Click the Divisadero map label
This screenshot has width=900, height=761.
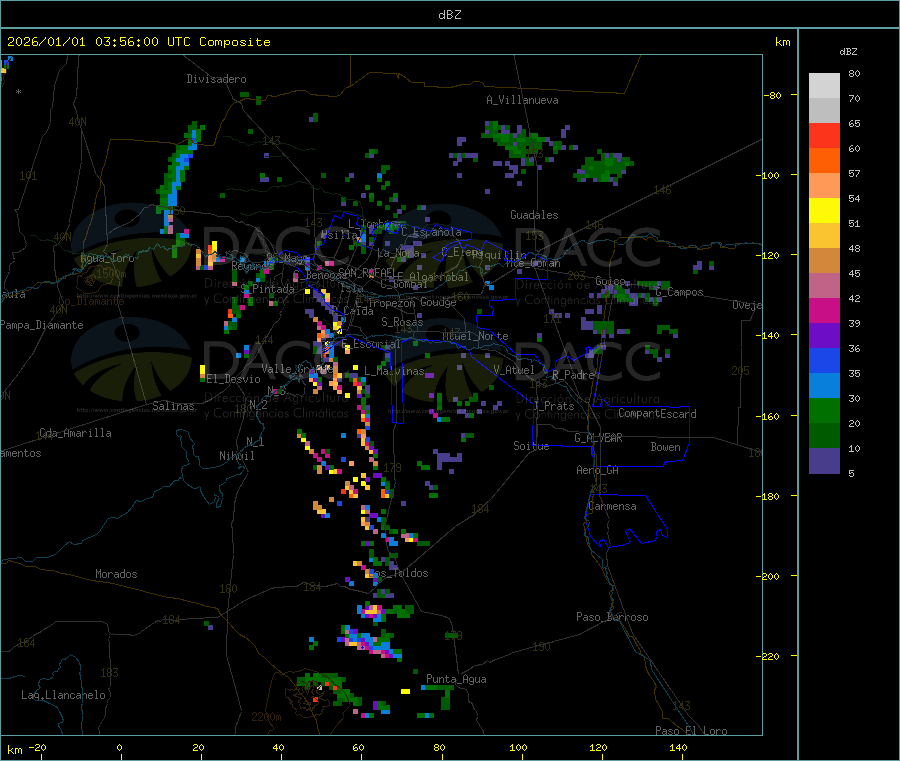[x=216, y=79]
